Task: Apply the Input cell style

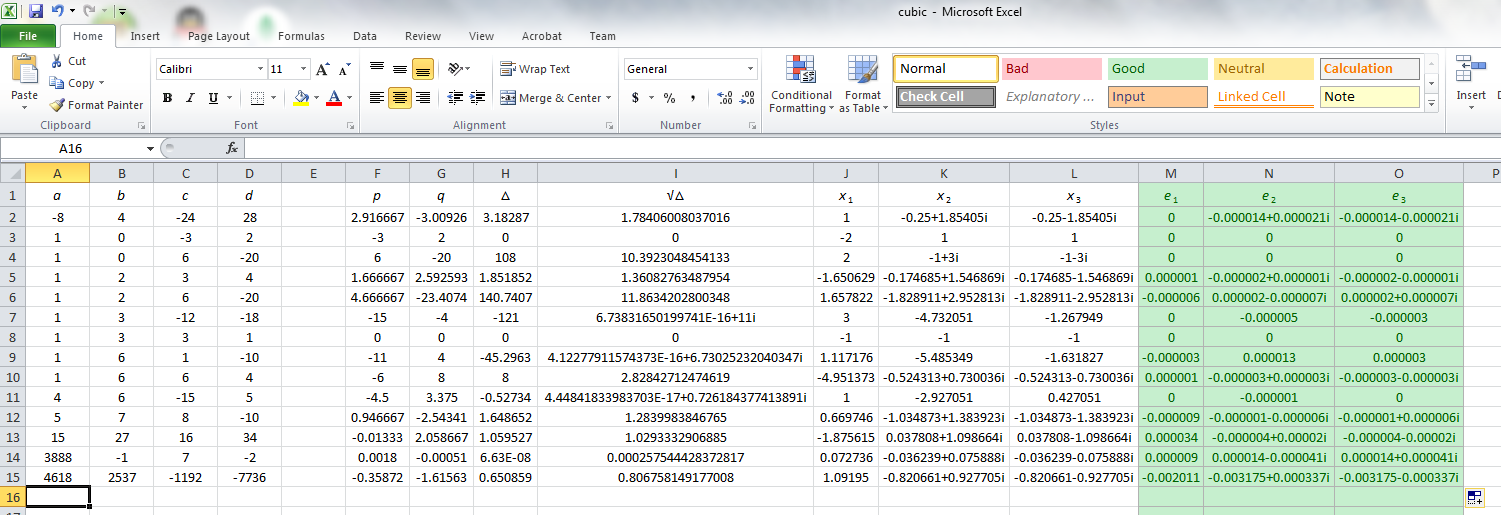Action: [1157, 97]
